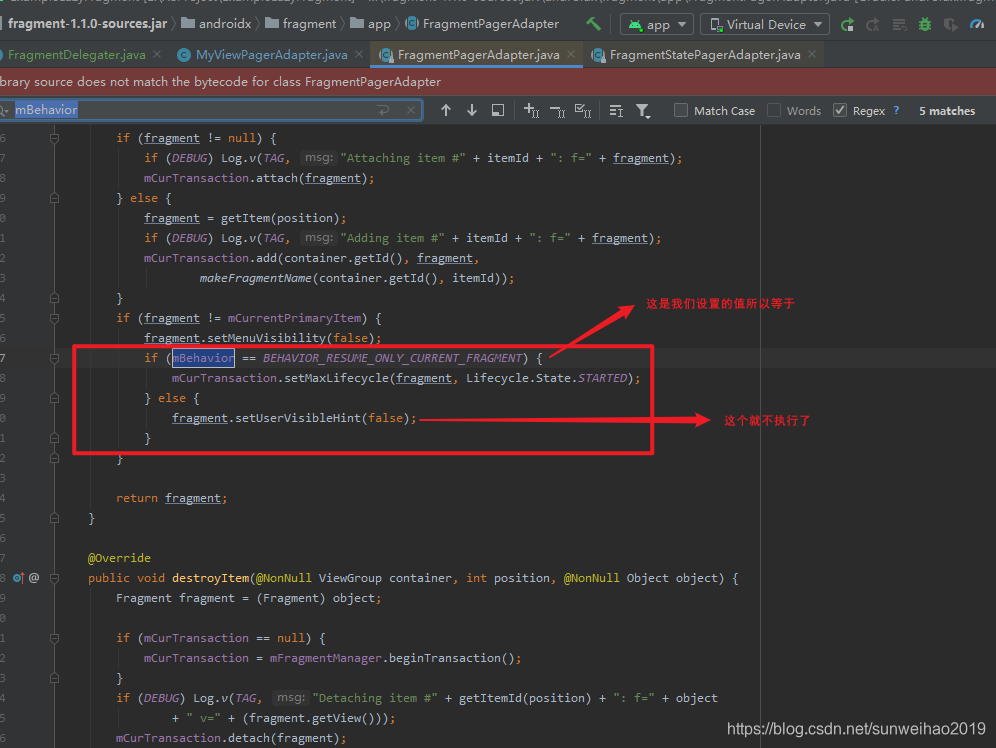Click the Apply Code Changes icon

point(899,25)
